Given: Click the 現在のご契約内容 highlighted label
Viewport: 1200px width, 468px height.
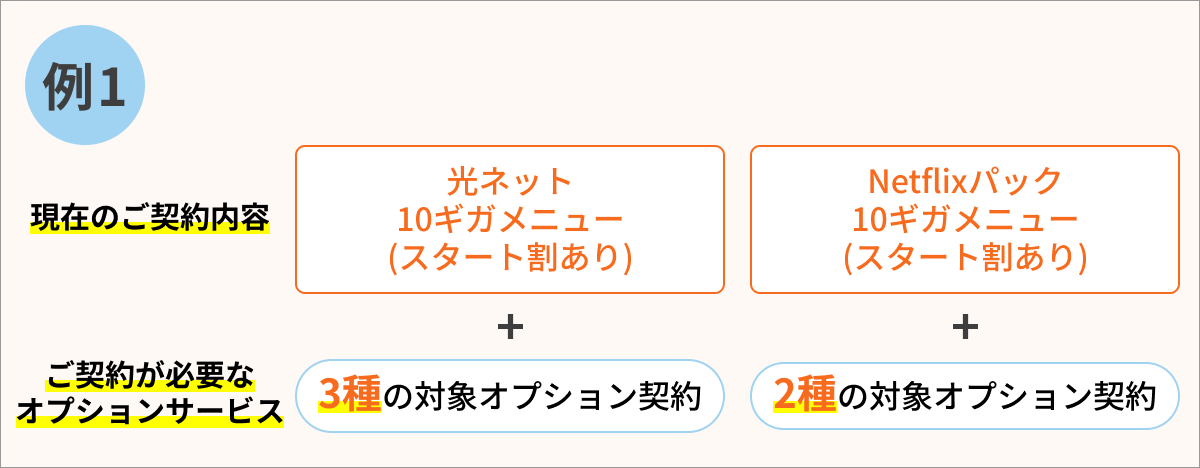Looking at the screenshot, I should (x=149, y=218).
